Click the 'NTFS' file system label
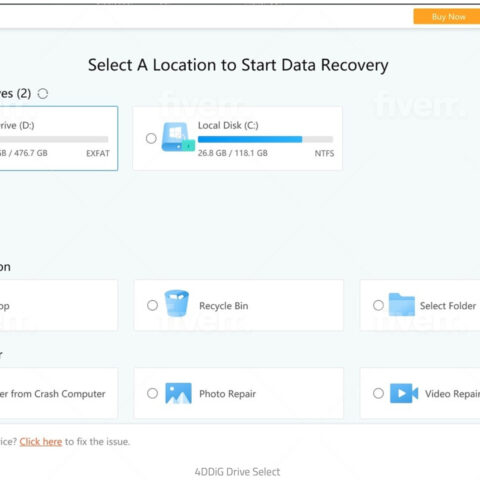The width and height of the screenshot is (480, 480). [324, 153]
